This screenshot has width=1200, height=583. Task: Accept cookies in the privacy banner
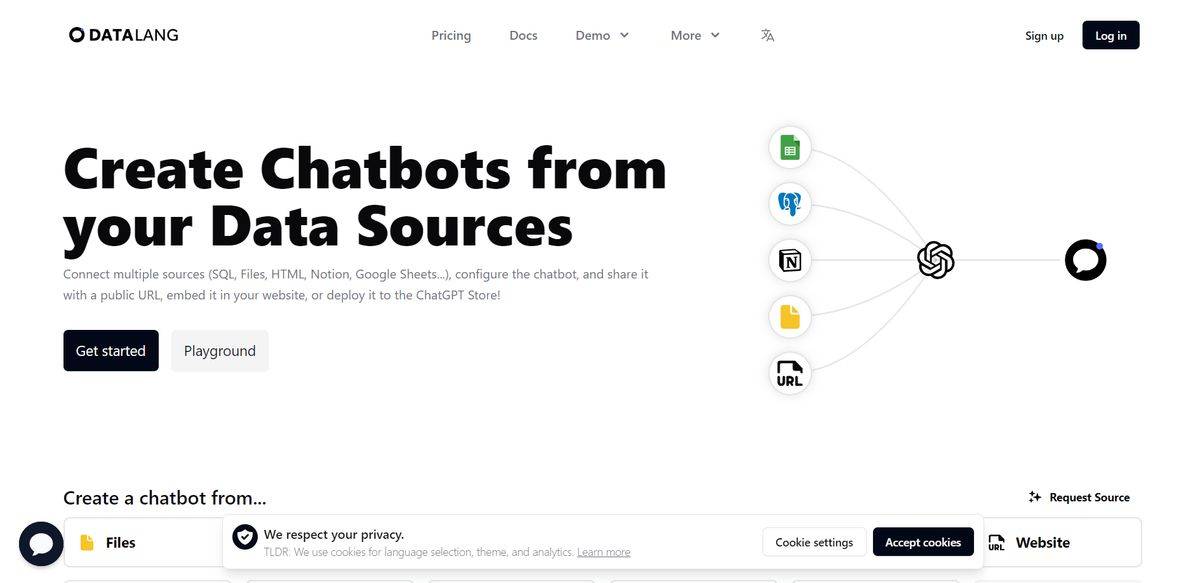pos(922,542)
